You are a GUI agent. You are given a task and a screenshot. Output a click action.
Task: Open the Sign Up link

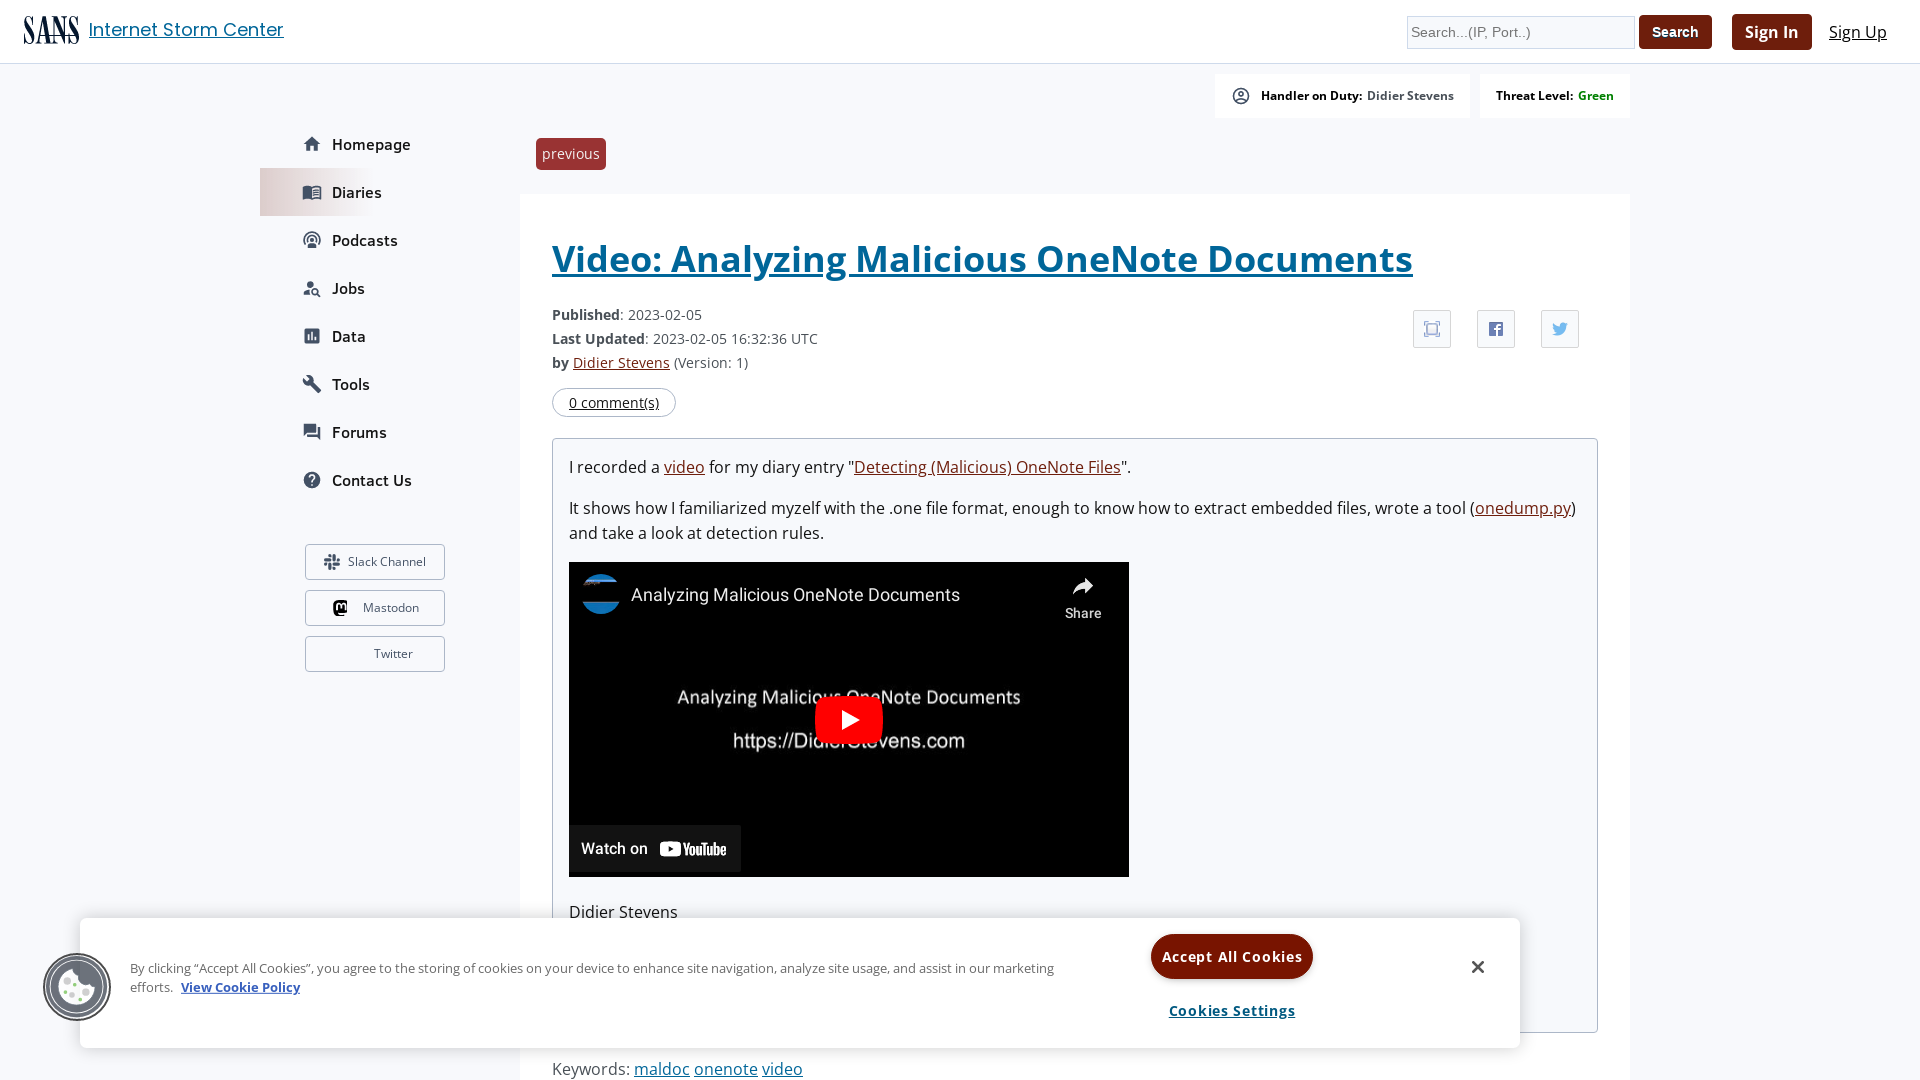point(1857,32)
